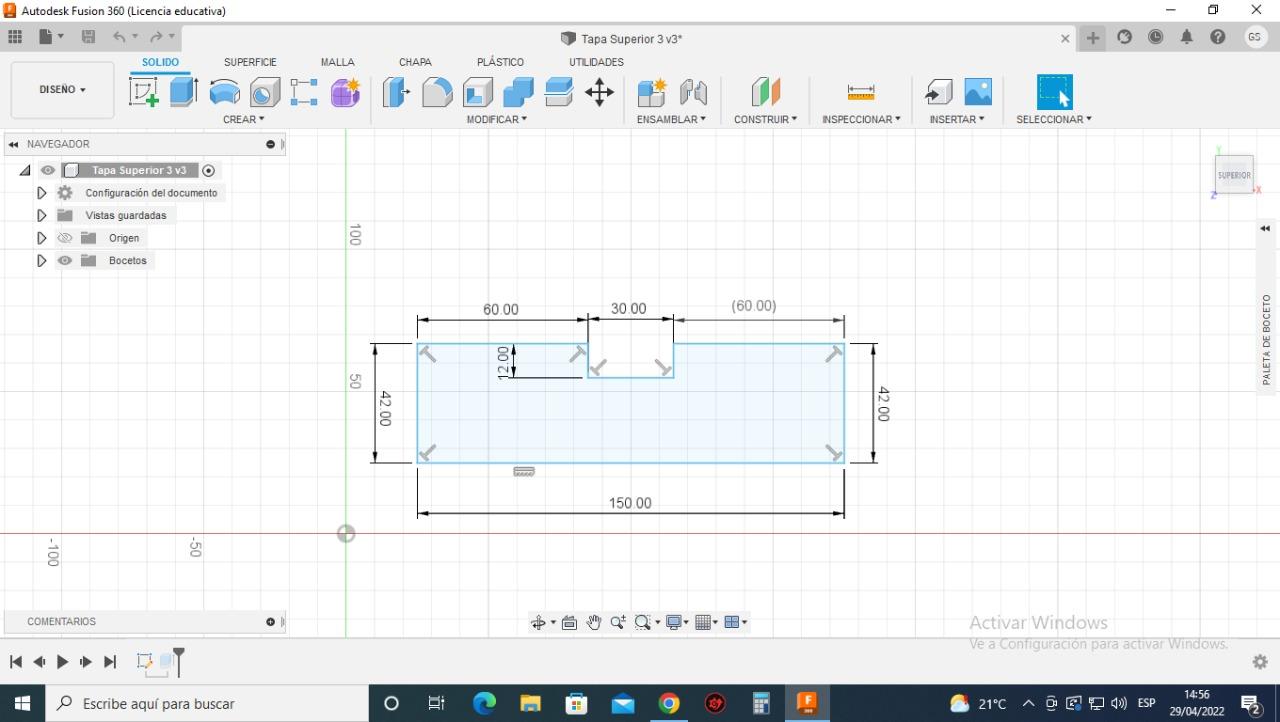The height and width of the screenshot is (722, 1280).
Task: Click the Extrude tool icon
Action: 183,92
